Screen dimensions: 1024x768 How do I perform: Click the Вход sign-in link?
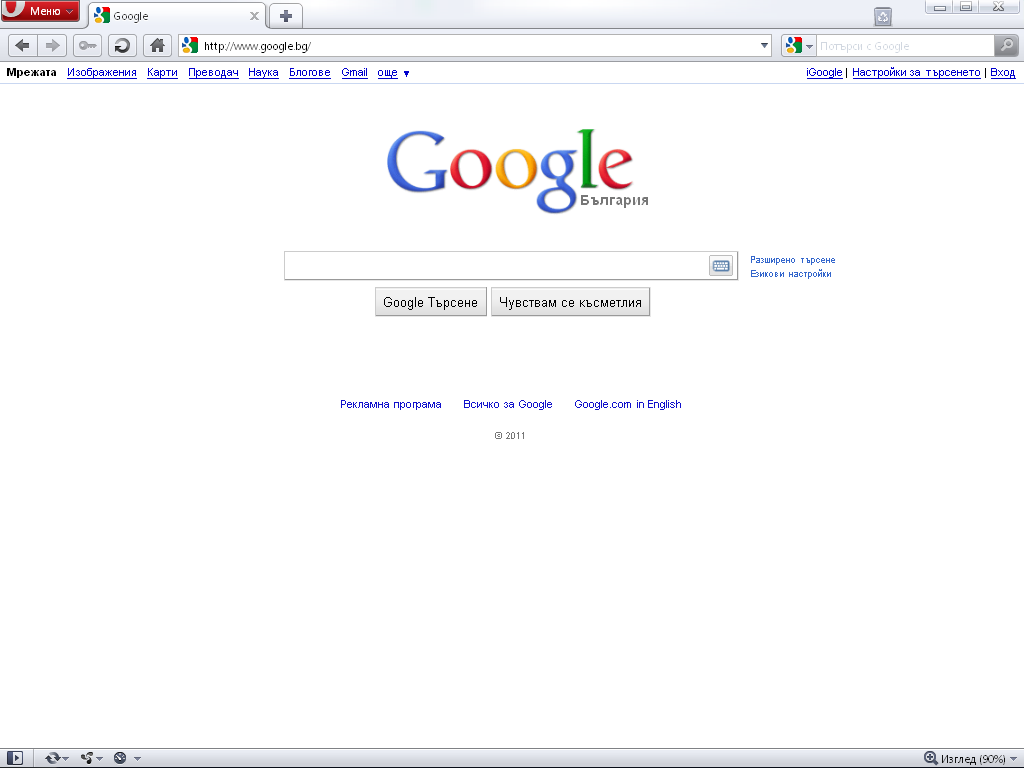[1002, 72]
